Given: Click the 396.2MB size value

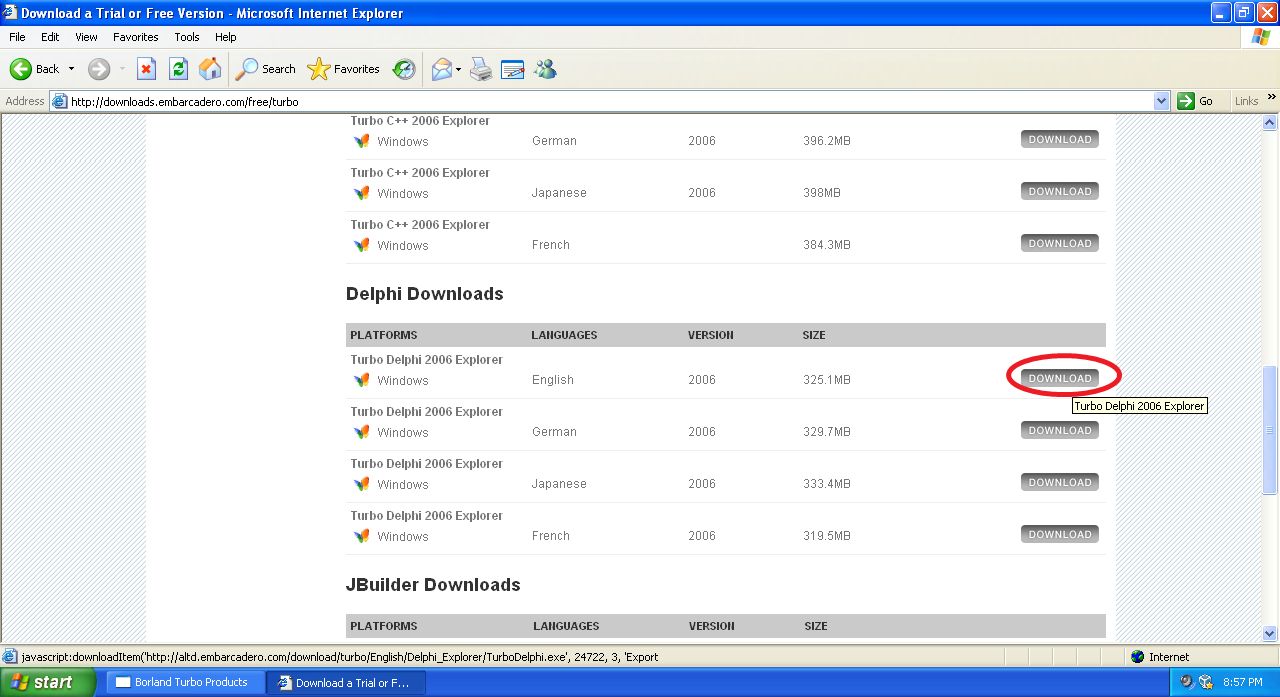Looking at the screenshot, I should pos(826,141).
